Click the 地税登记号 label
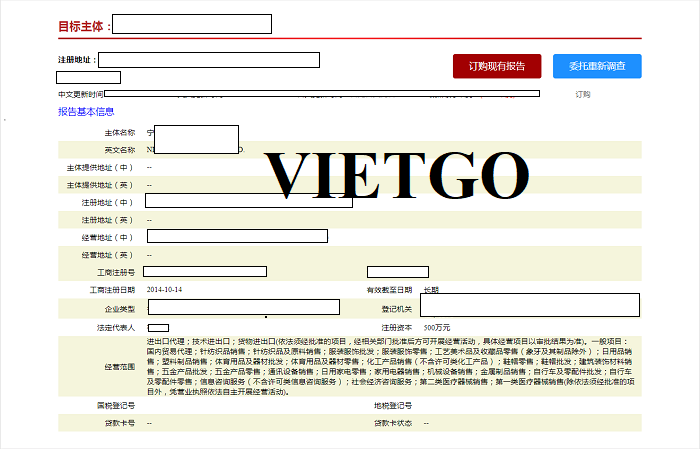700x449 pixels. [393, 406]
